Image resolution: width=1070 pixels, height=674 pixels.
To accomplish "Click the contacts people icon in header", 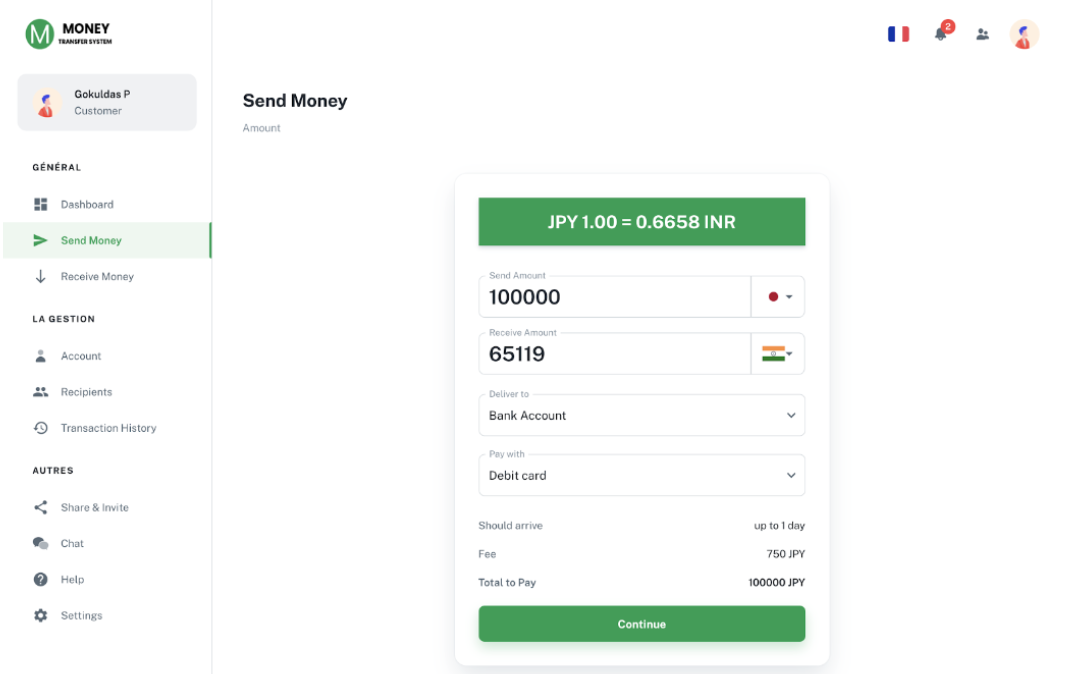I will [x=982, y=34].
